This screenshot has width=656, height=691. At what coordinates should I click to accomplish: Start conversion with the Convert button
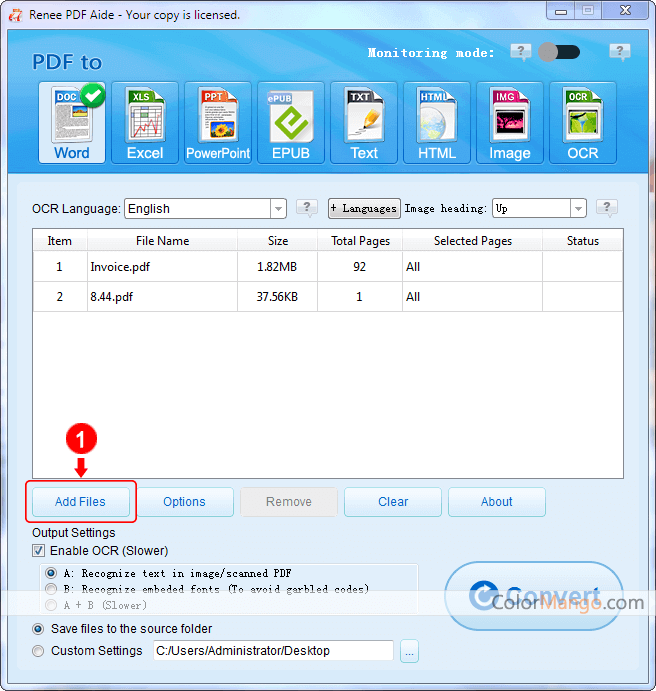534,596
